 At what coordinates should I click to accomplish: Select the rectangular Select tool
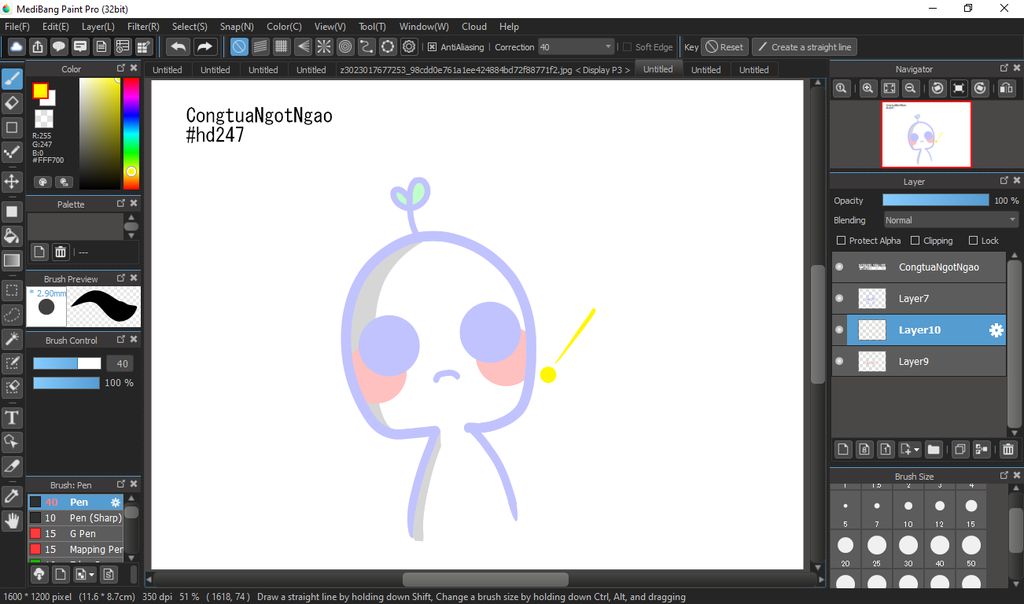click(x=12, y=290)
